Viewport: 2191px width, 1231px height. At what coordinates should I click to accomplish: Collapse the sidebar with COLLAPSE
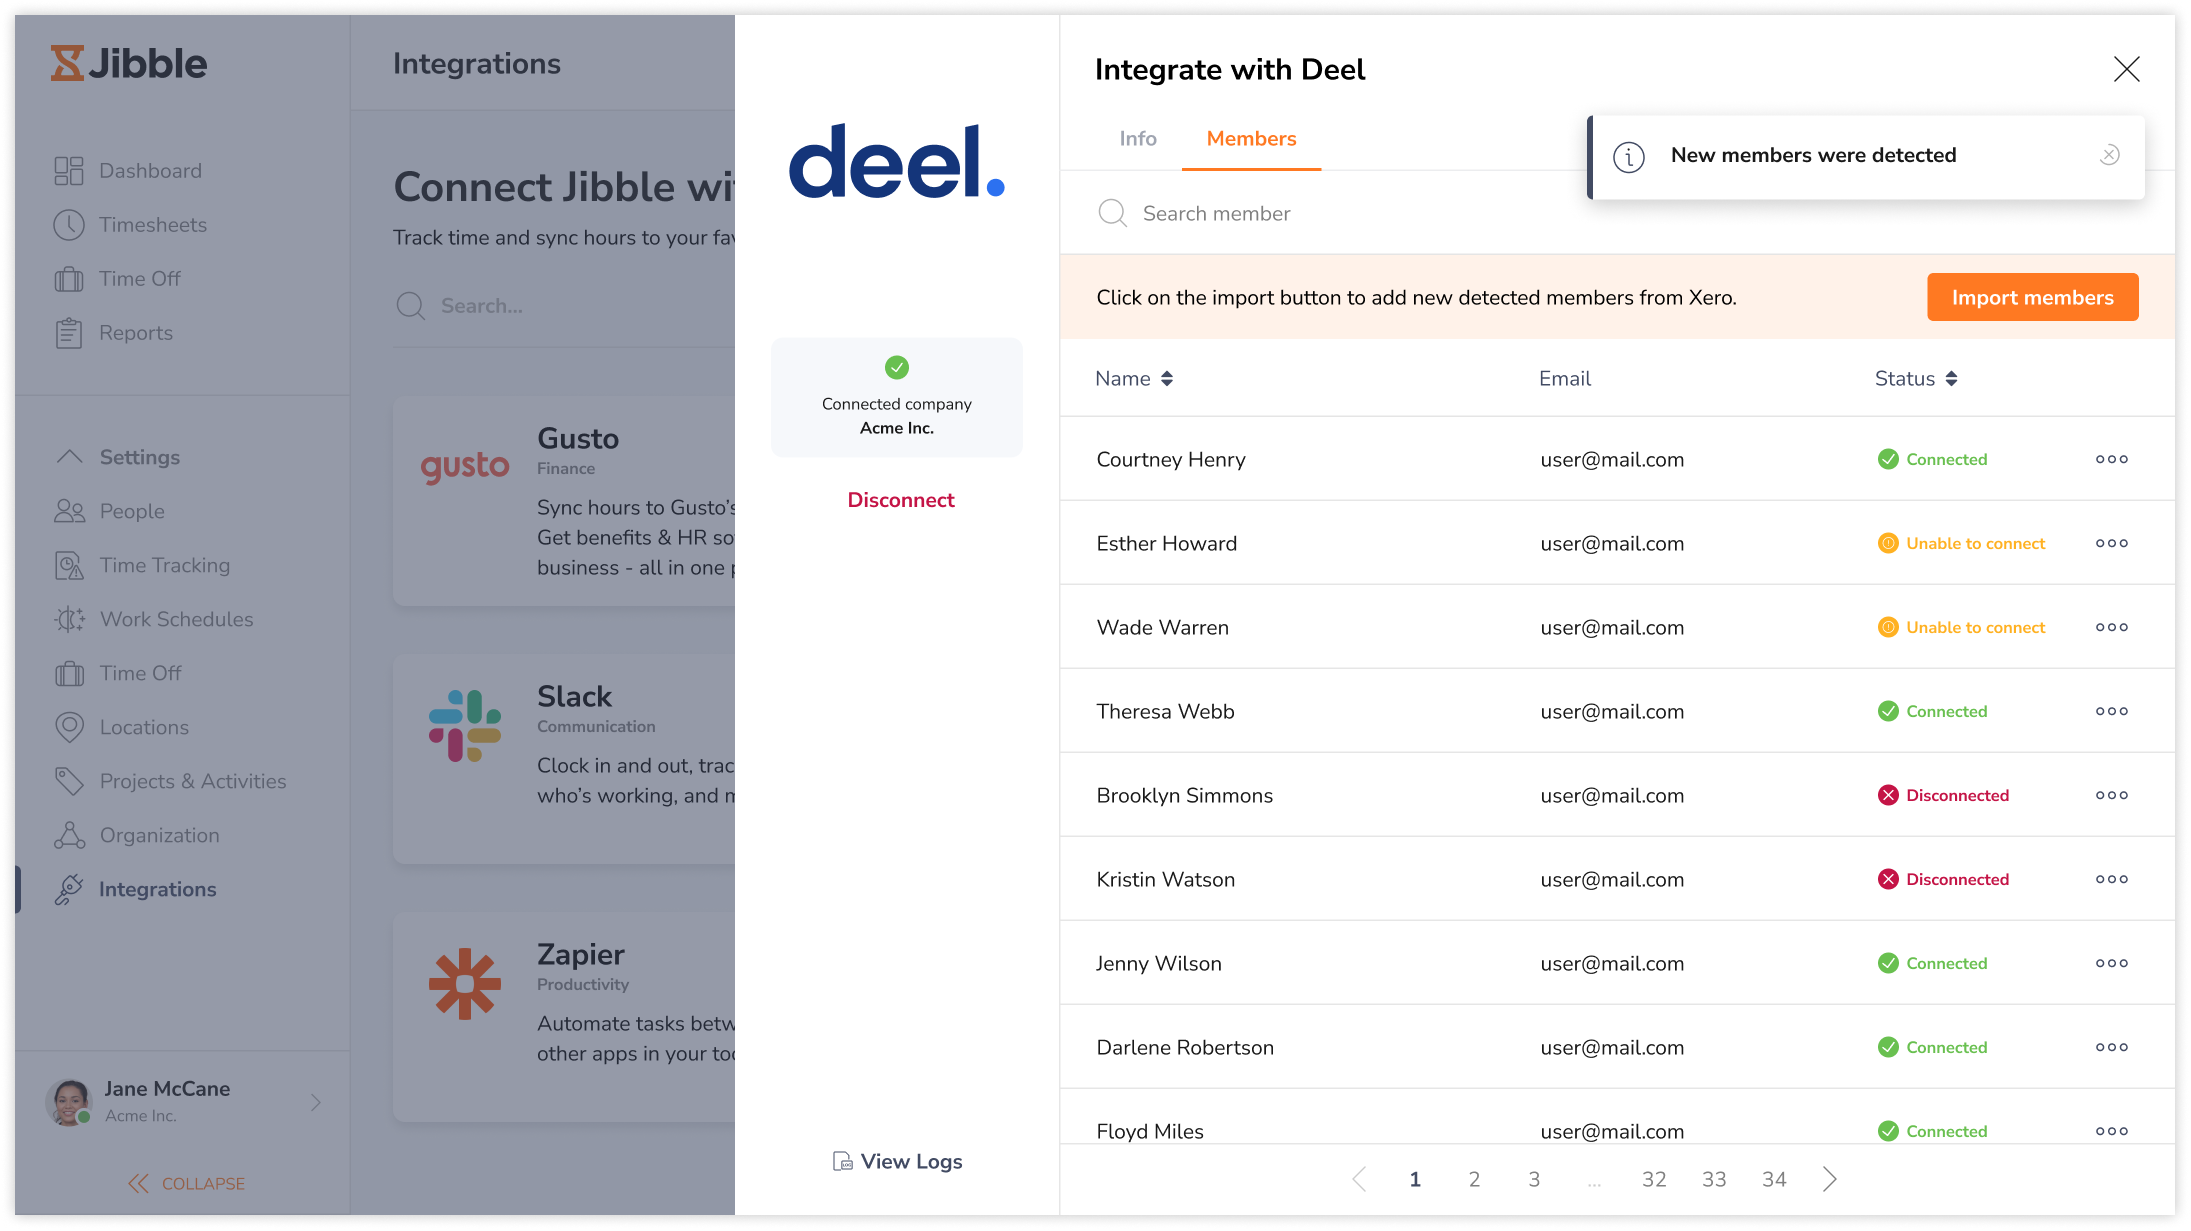tap(186, 1183)
